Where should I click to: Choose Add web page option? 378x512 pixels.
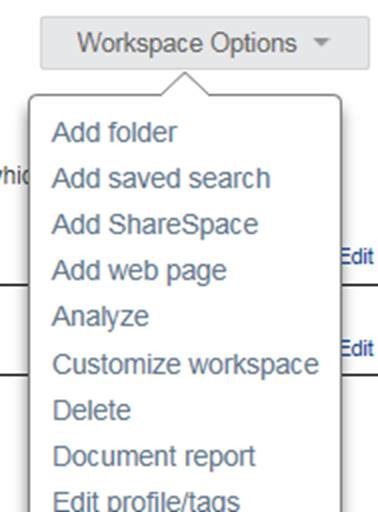[139, 271]
